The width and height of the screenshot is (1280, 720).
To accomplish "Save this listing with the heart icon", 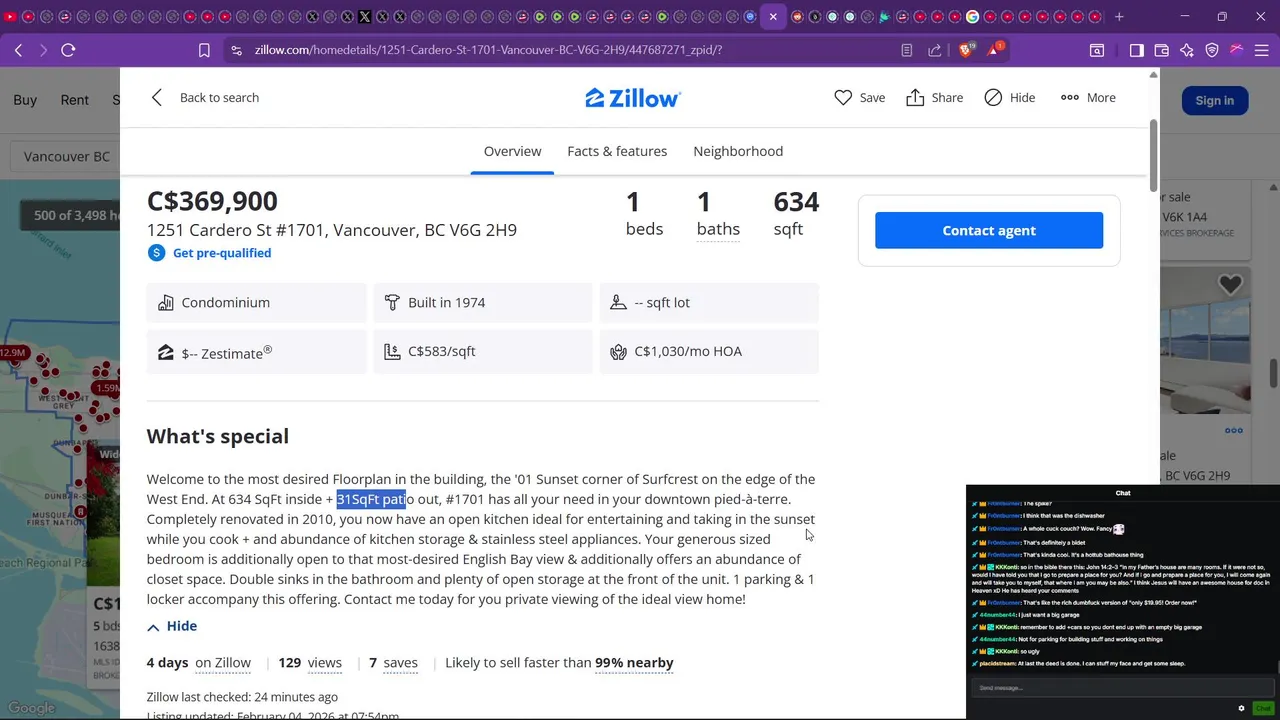I will [x=843, y=97].
